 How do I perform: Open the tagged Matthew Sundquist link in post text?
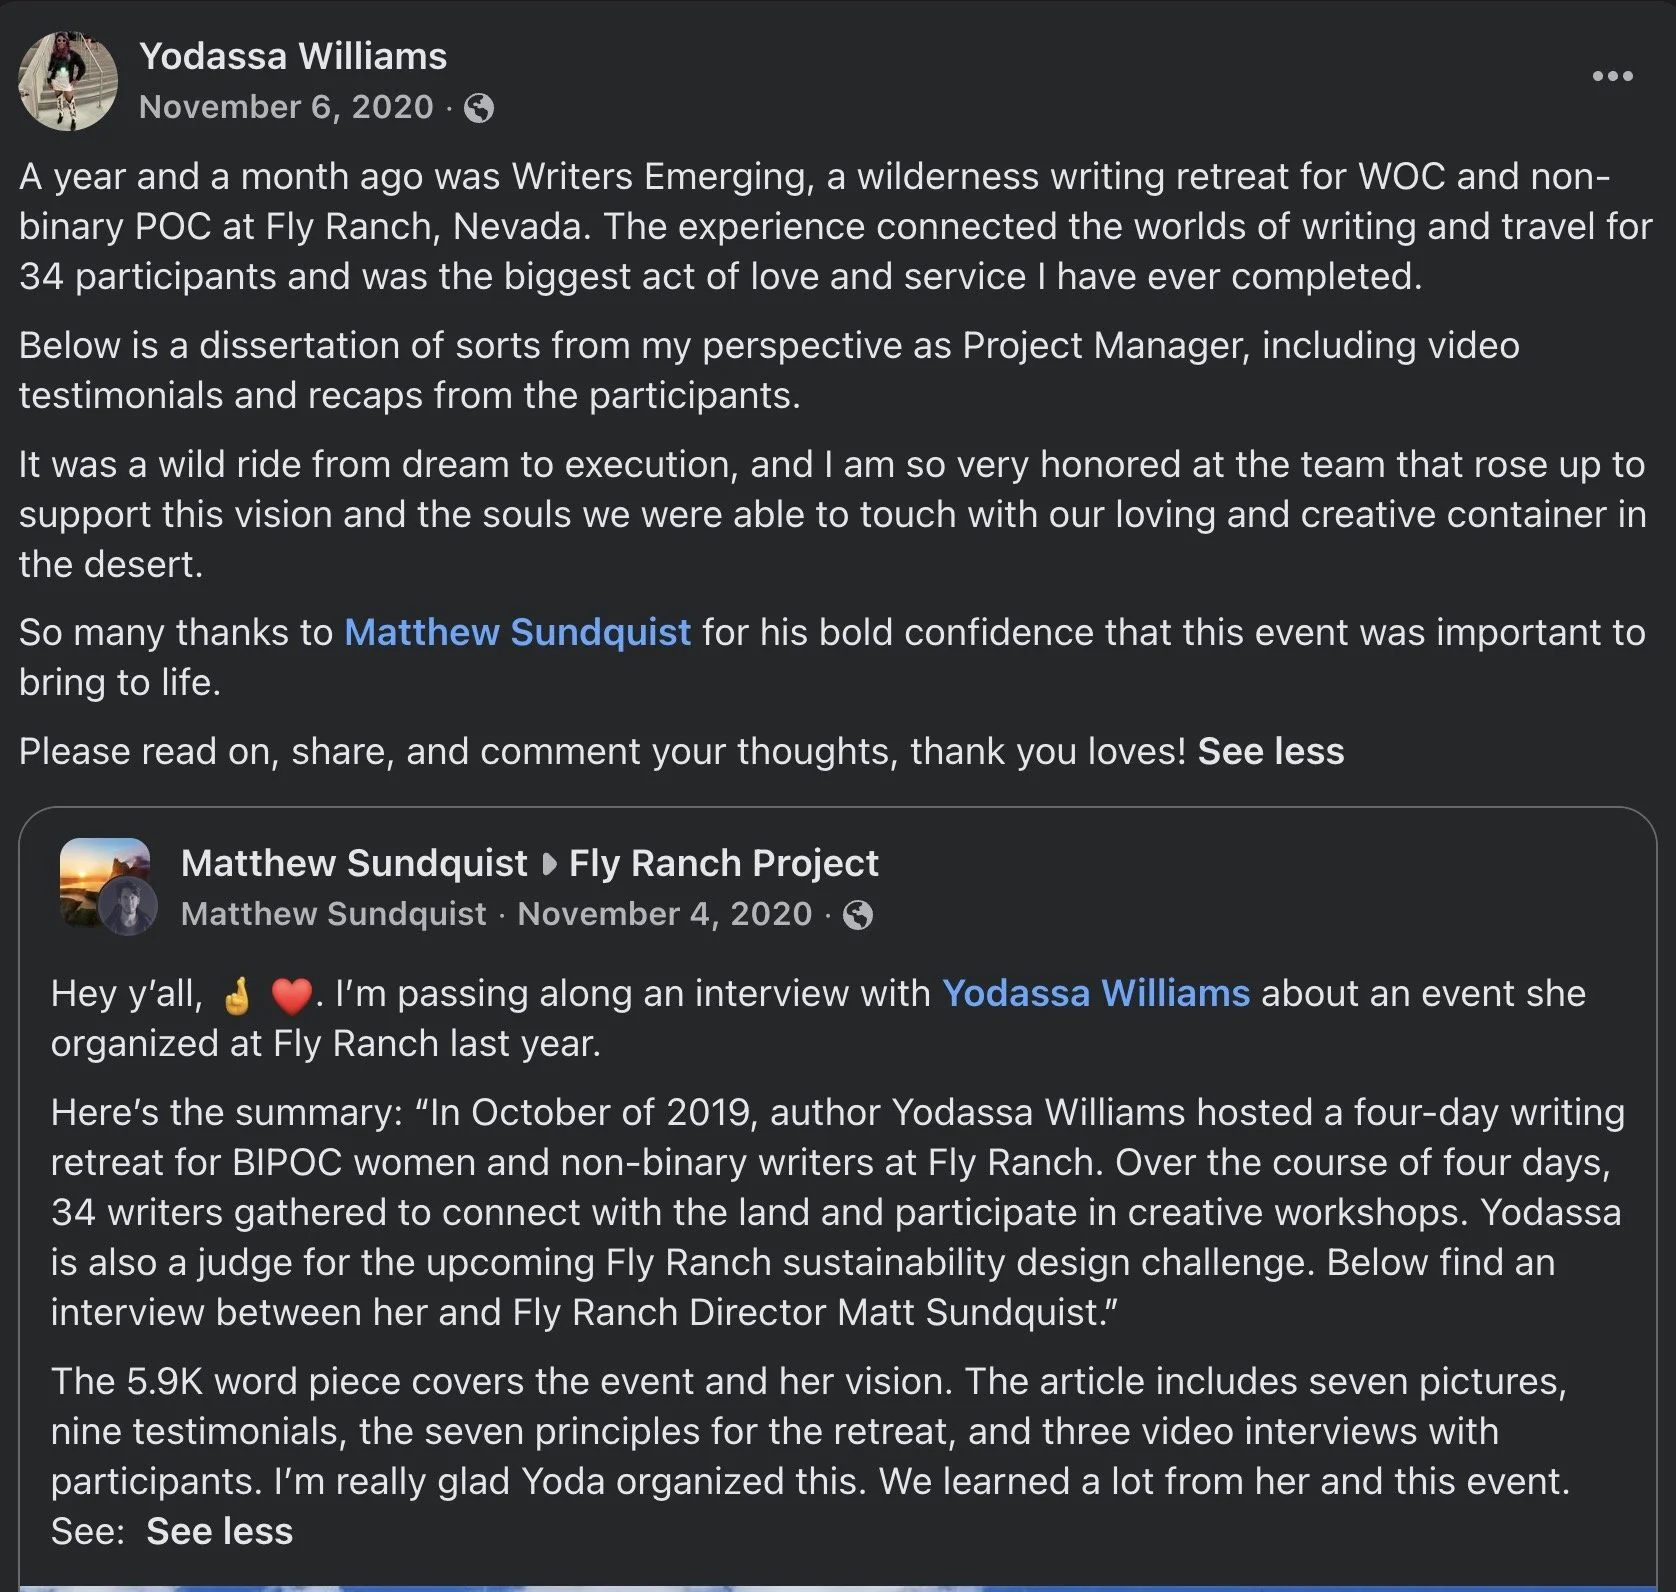[518, 633]
